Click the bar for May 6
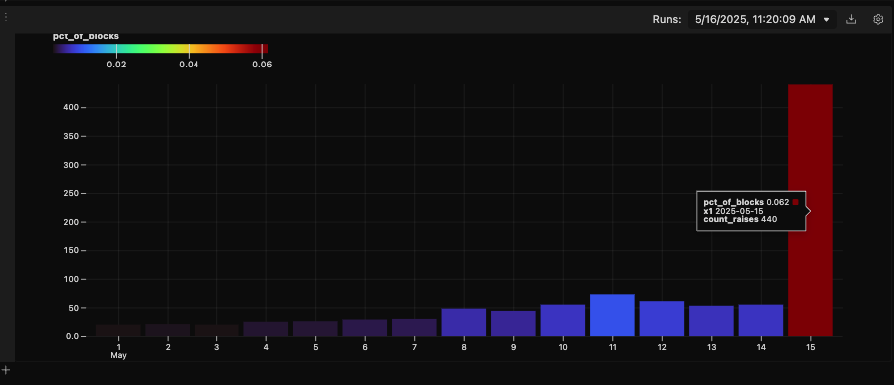This screenshot has height=385, width=894. [365, 327]
